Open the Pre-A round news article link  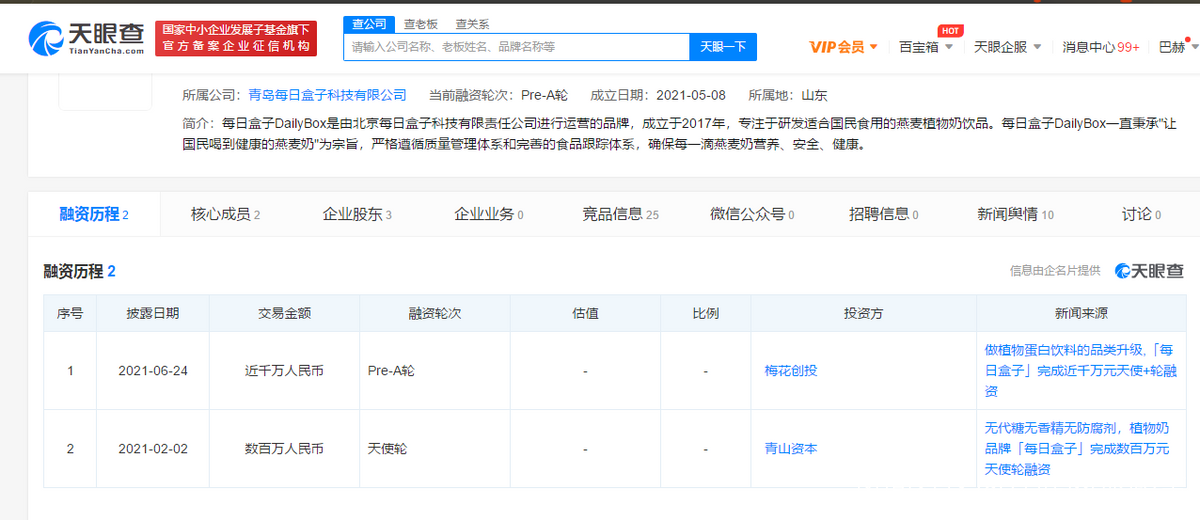pos(1080,371)
